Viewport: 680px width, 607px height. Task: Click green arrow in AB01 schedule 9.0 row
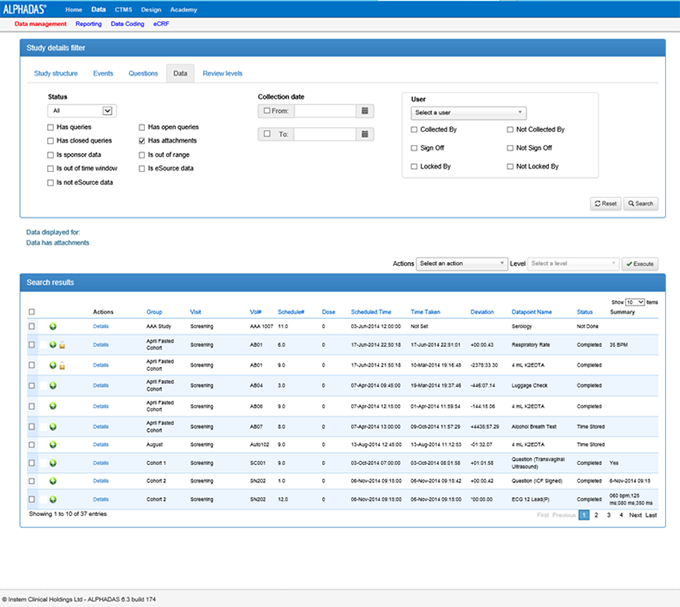53,365
